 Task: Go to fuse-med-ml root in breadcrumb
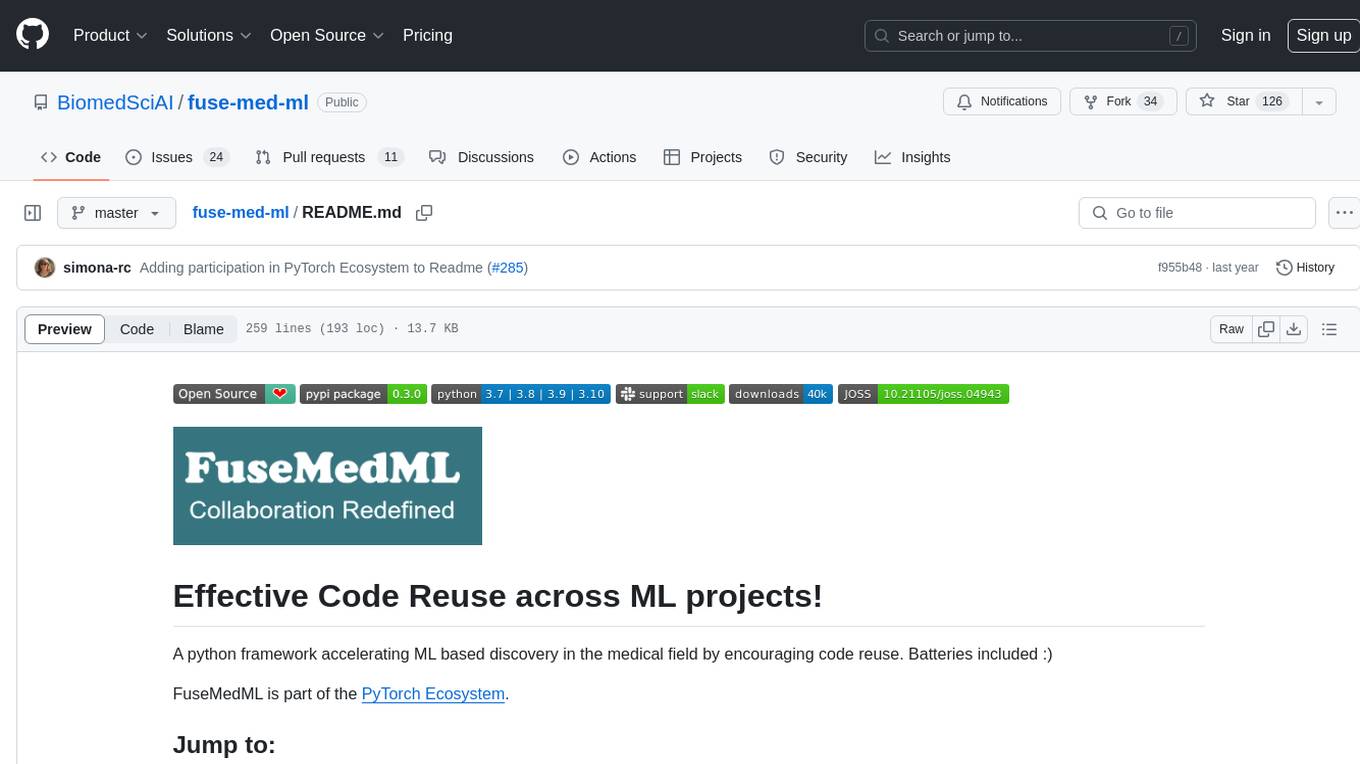[240, 213]
